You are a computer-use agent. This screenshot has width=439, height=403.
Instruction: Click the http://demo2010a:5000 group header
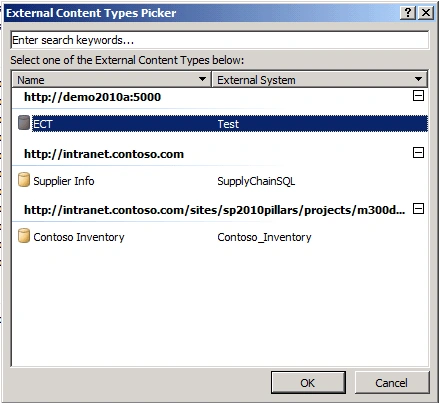click(92, 97)
